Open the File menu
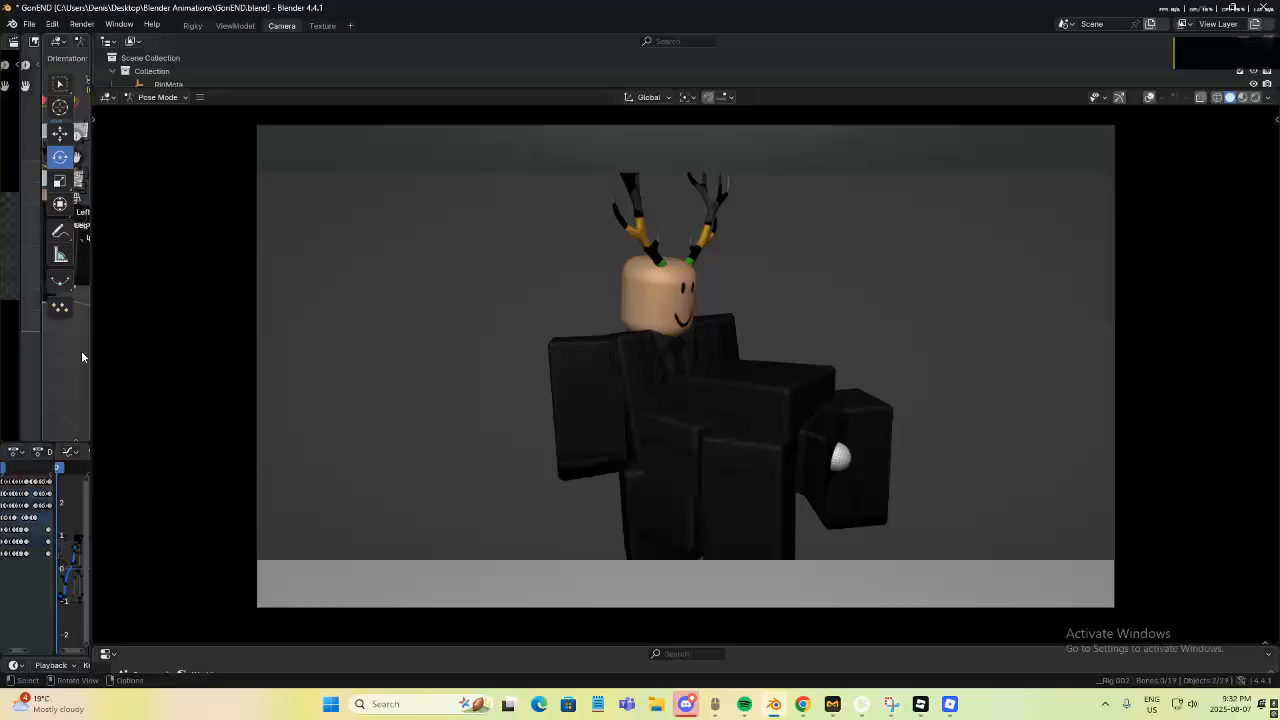The width and height of the screenshot is (1280, 720). pyautogui.click(x=29, y=25)
